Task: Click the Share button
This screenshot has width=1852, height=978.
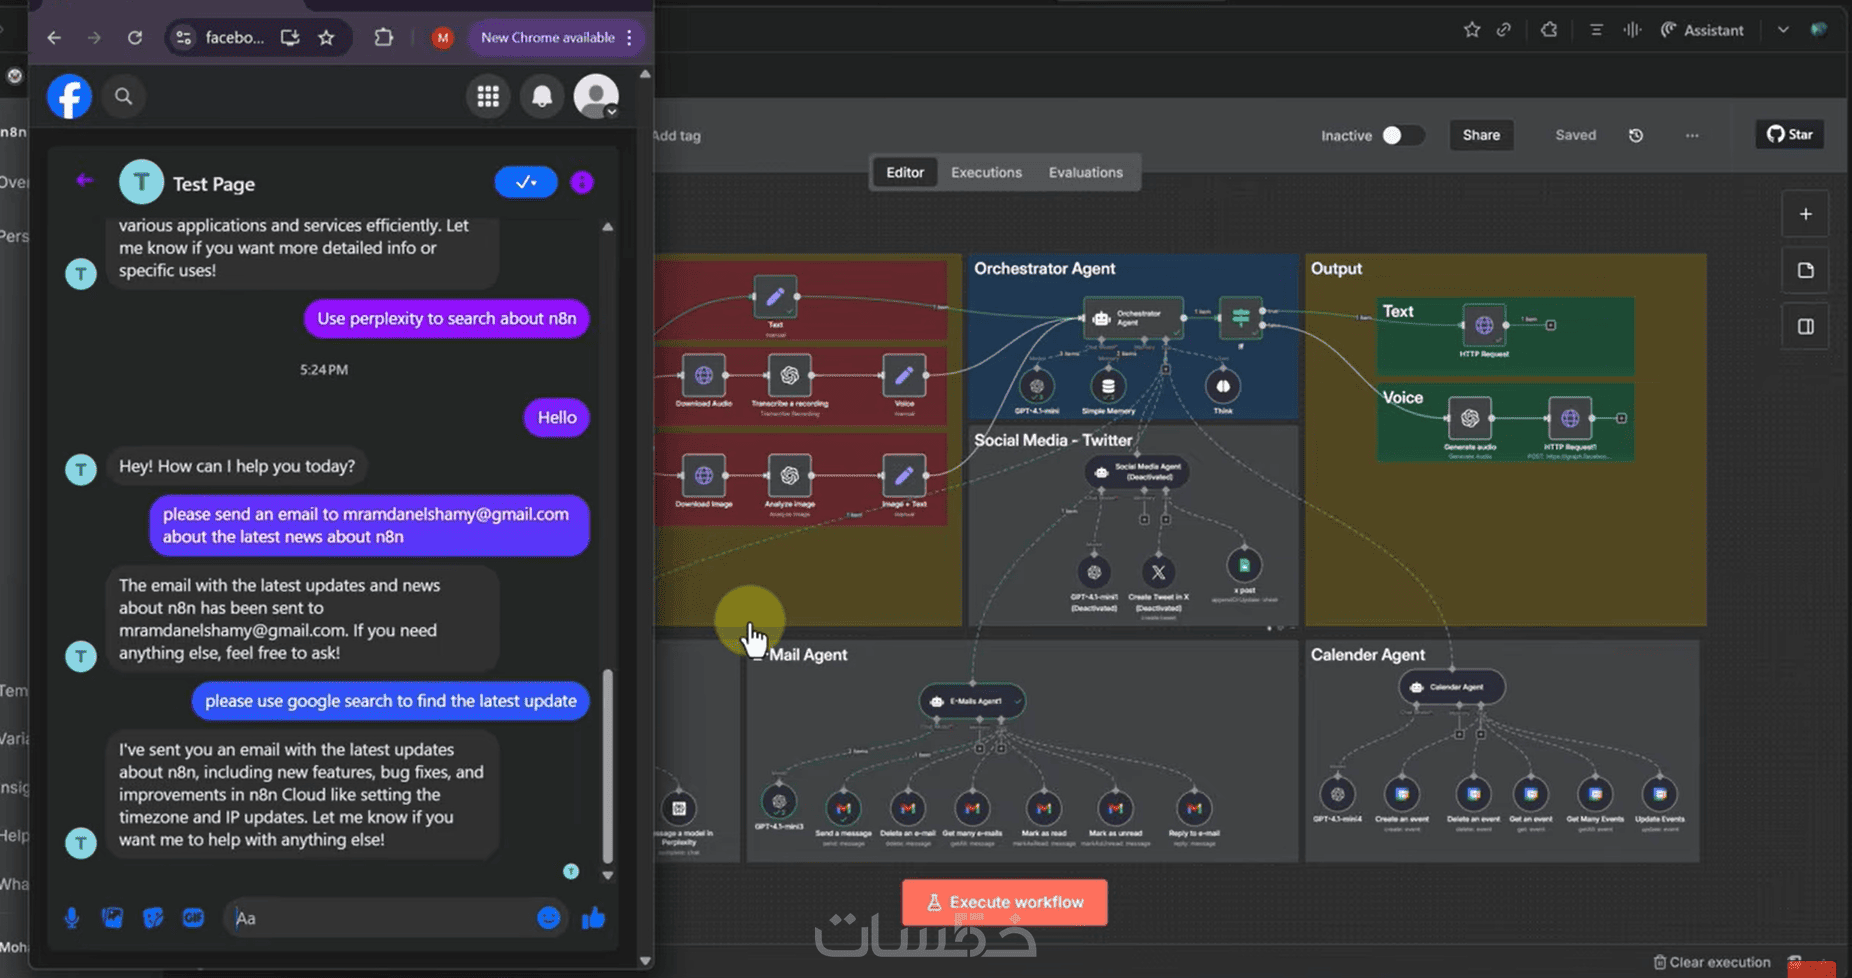Action: [x=1481, y=135]
